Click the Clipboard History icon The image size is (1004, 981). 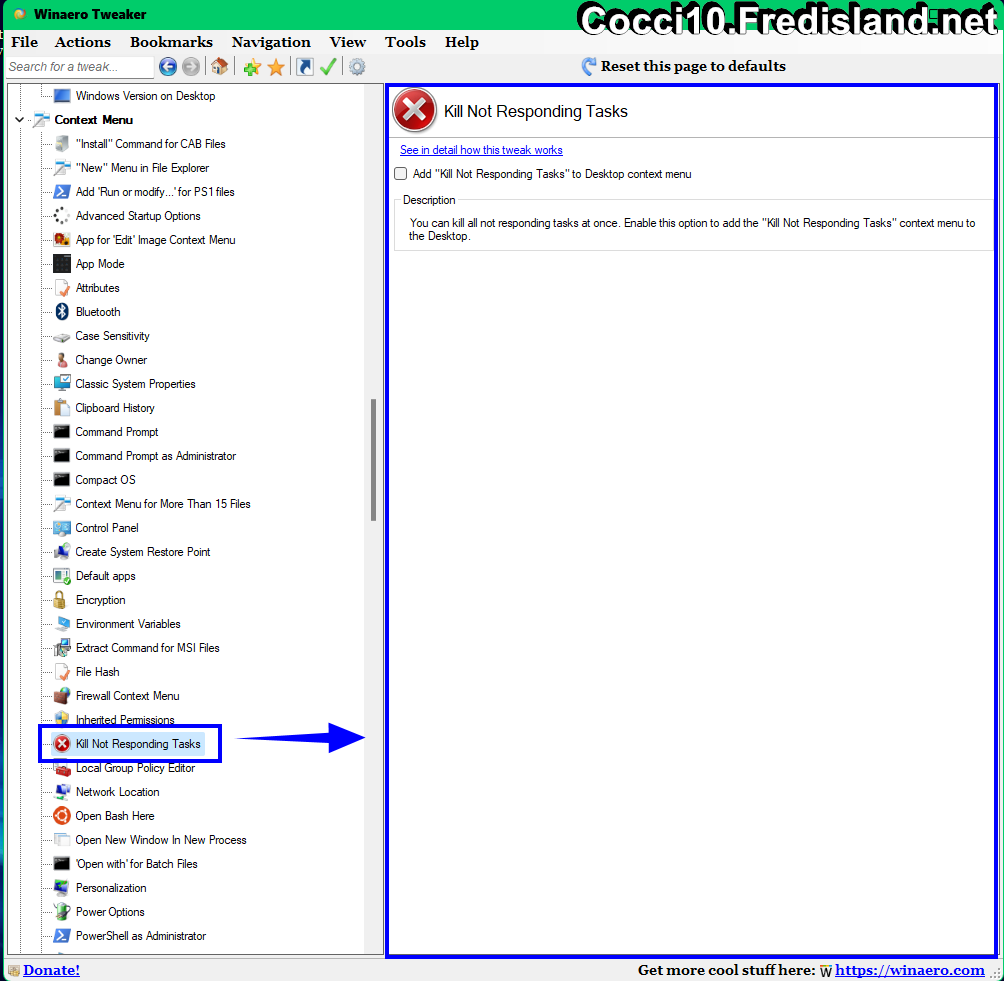click(x=61, y=408)
